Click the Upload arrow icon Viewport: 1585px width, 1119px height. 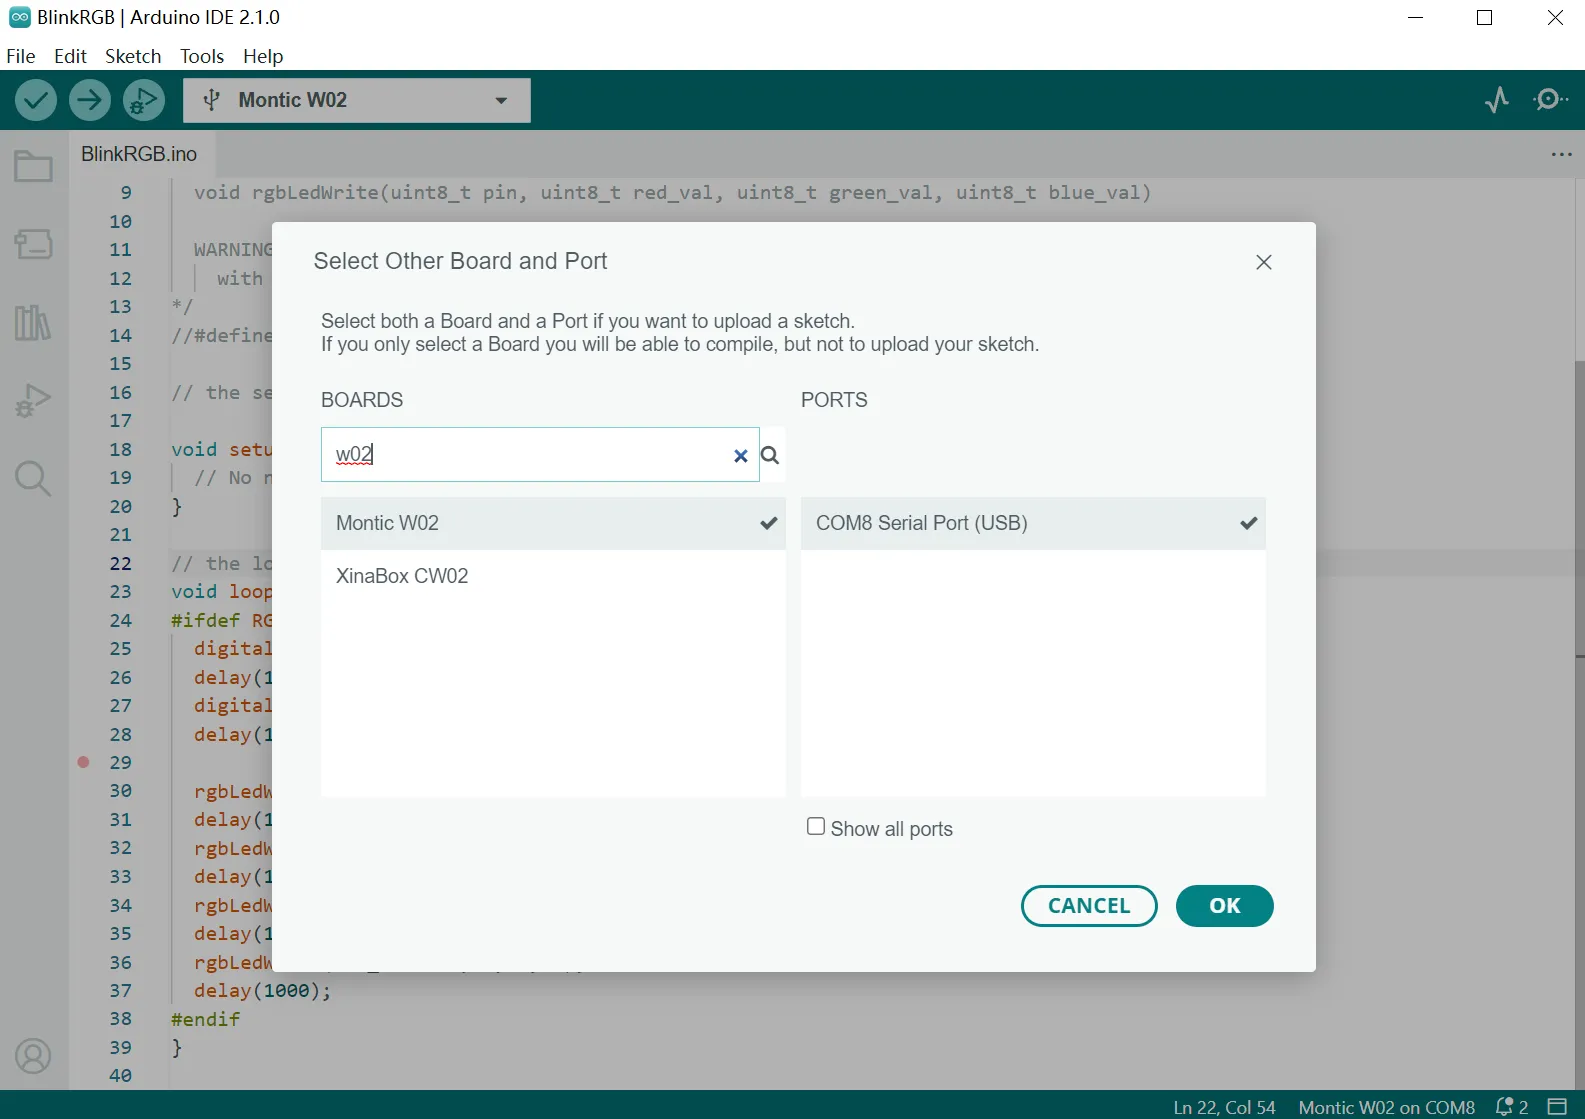[x=90, y=100]
